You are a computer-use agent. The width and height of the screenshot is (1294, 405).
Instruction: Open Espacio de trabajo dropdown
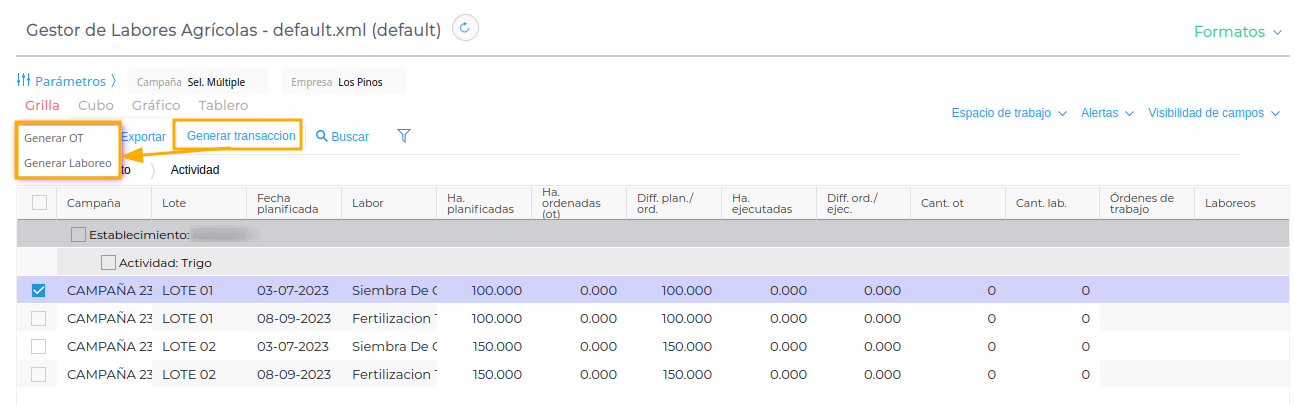(x=1009, y=113)
